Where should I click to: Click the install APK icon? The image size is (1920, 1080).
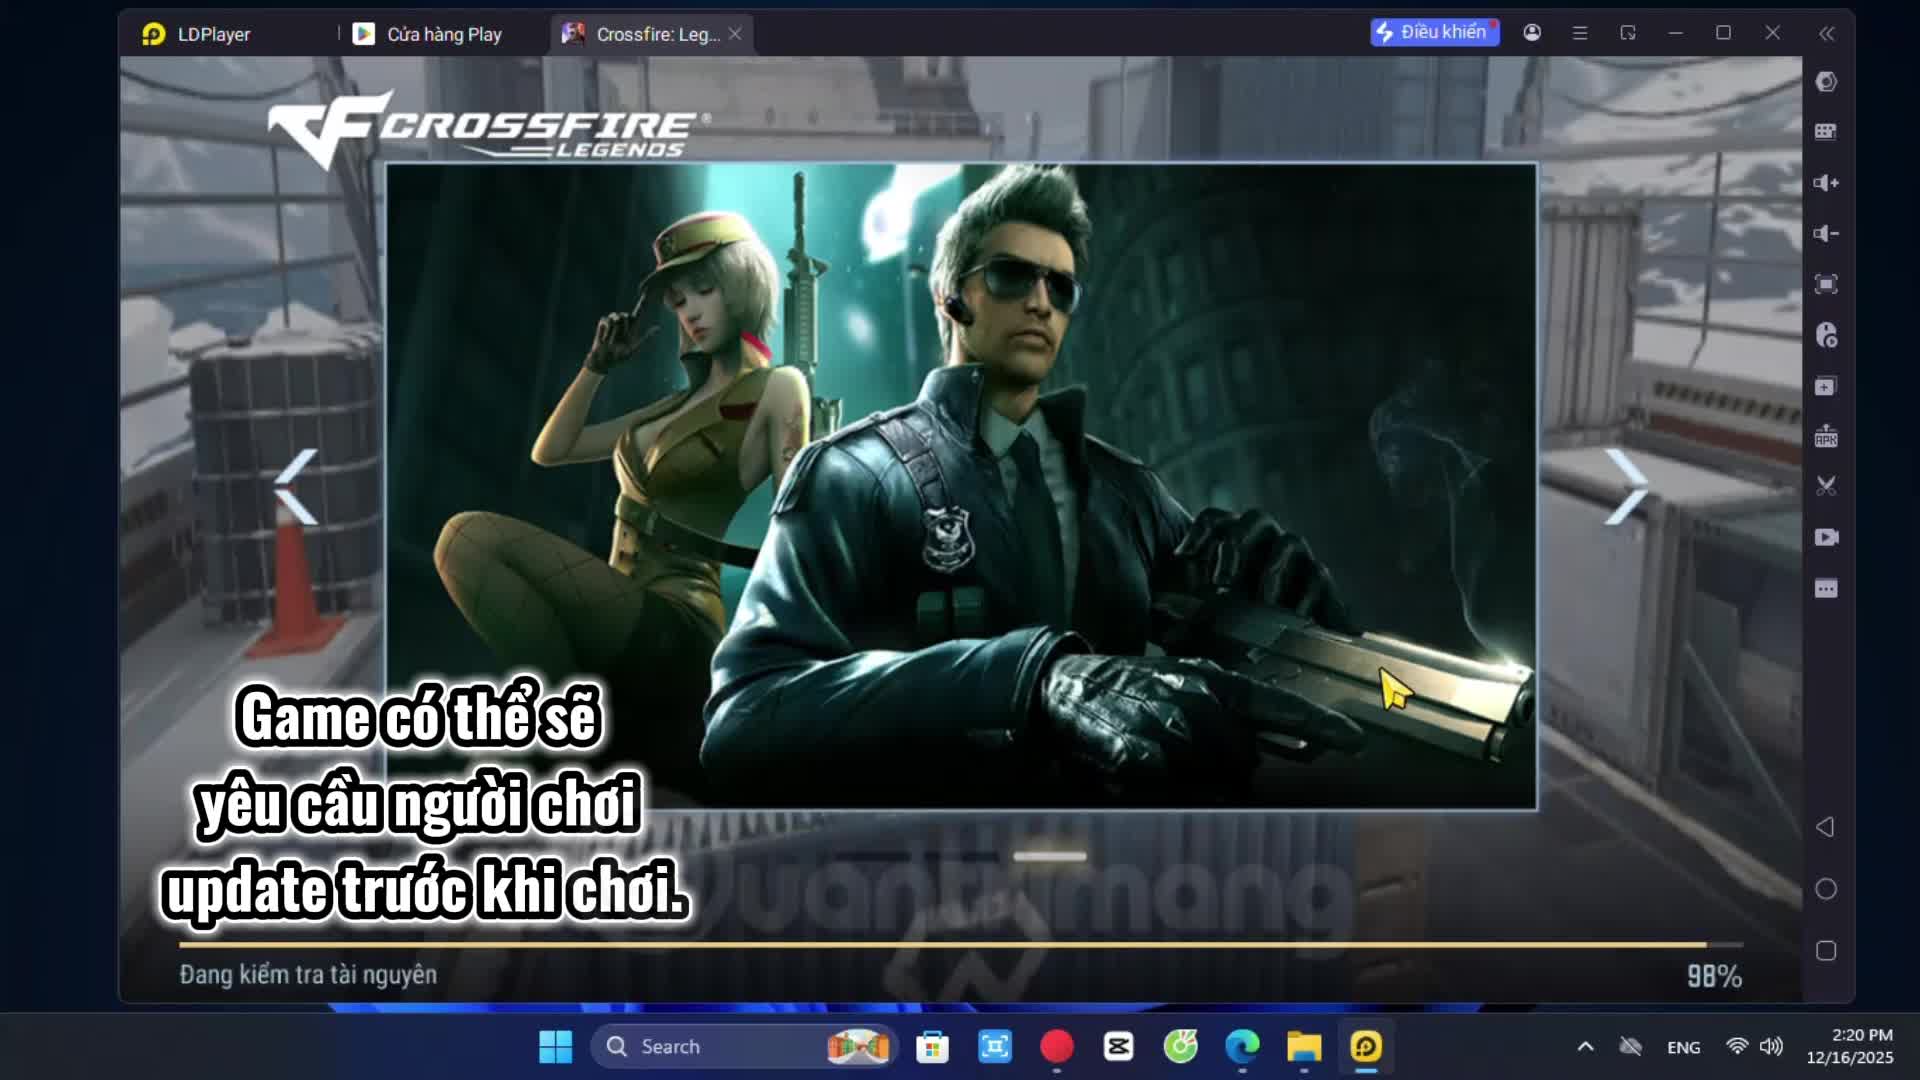pyautogui.click(x=1826, y=436)
